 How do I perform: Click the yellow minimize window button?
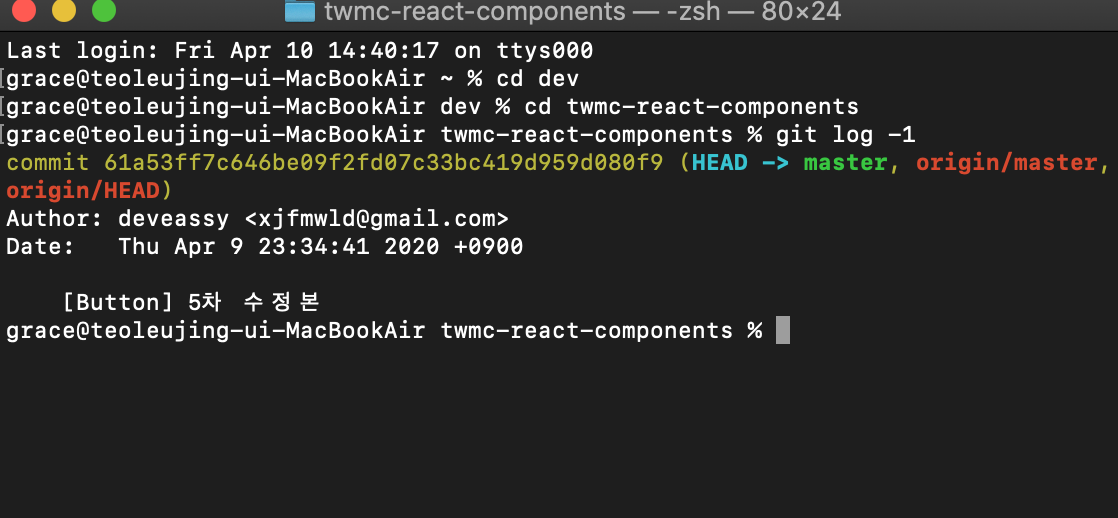(64, 9)
